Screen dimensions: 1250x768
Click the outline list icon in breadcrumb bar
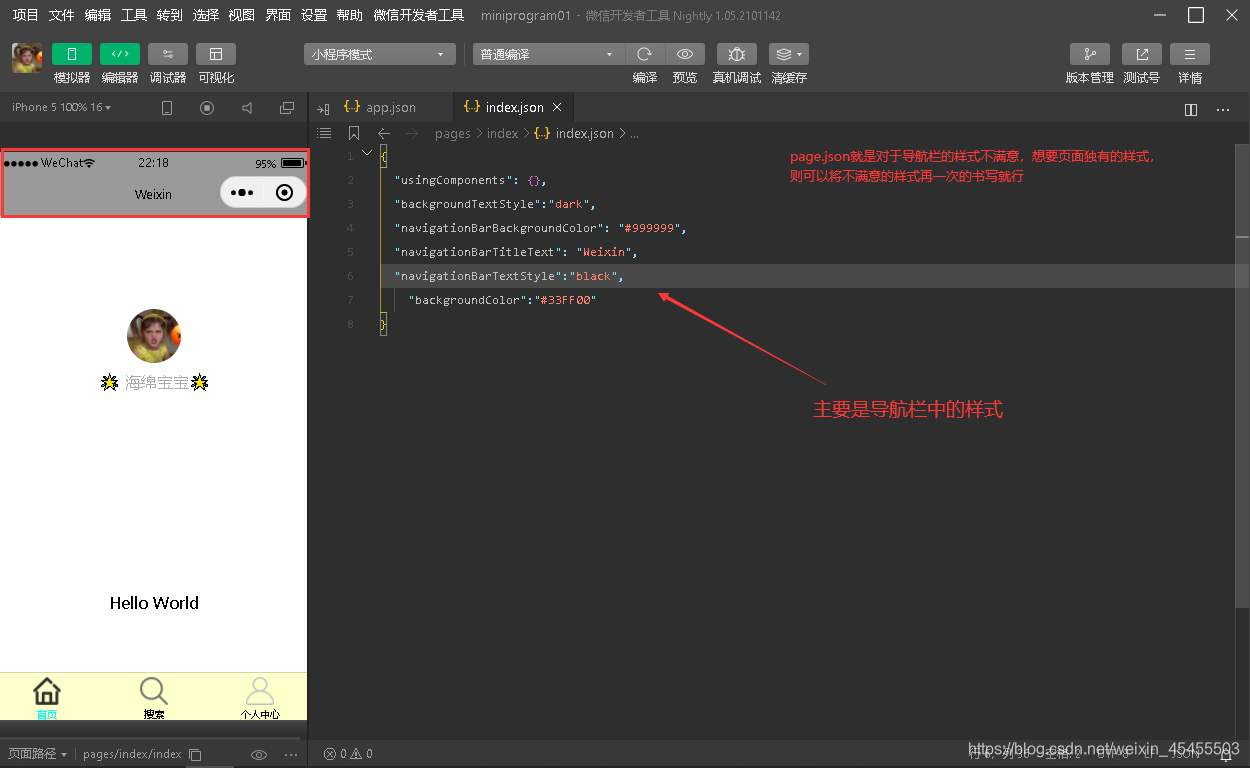324,133
